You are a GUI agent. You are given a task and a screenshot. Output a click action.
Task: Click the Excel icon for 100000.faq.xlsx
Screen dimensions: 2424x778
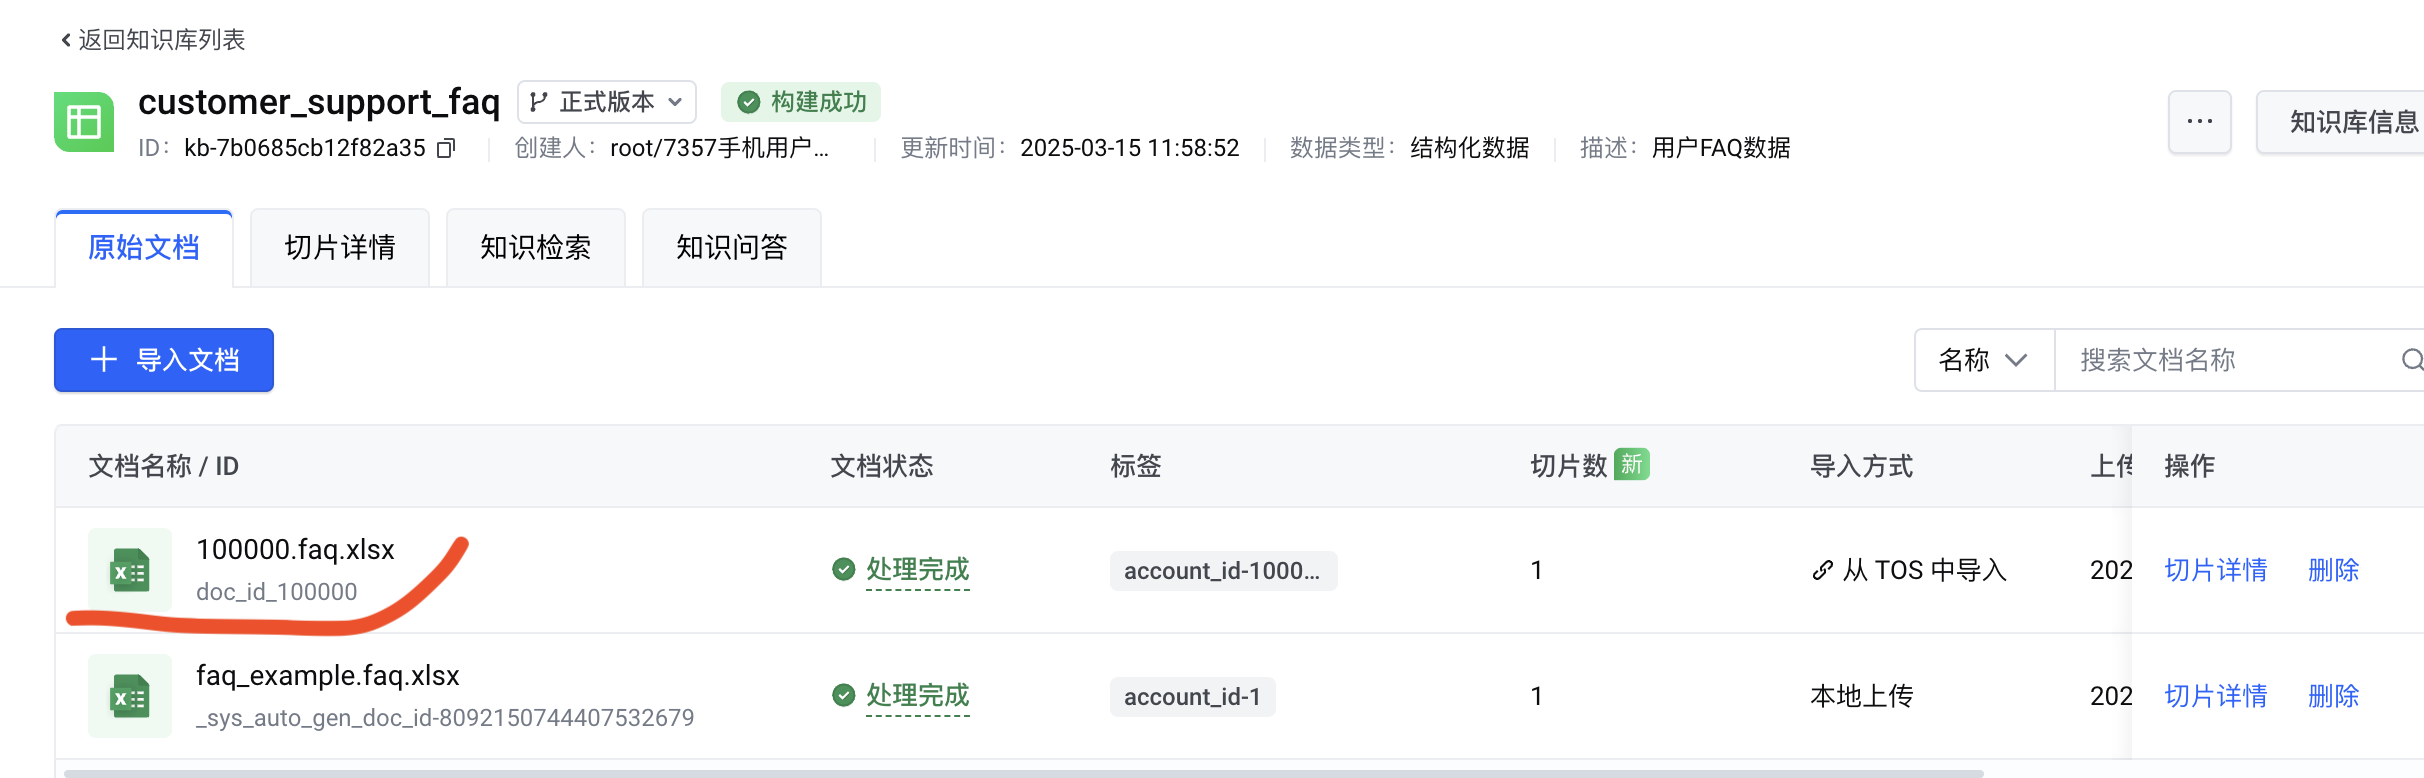coord(130,571)
